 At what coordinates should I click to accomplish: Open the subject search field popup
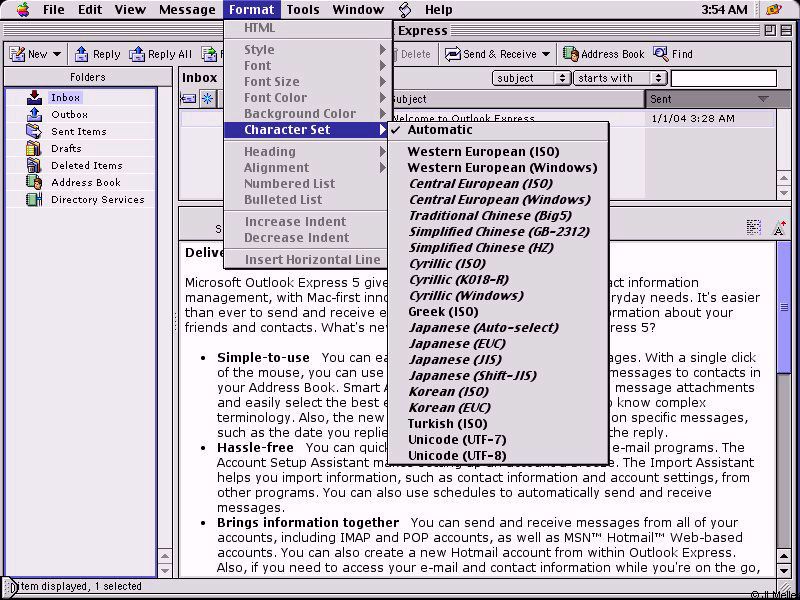(531, 78)
